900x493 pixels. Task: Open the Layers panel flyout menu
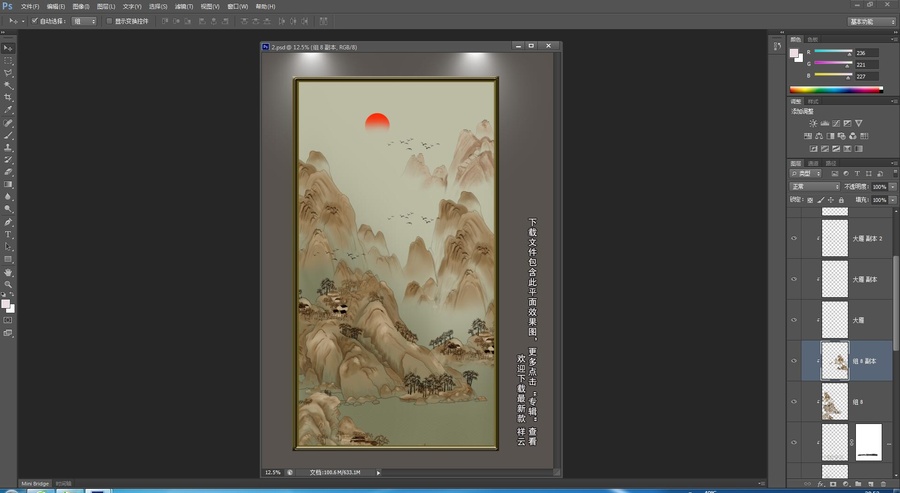(894, 163)
